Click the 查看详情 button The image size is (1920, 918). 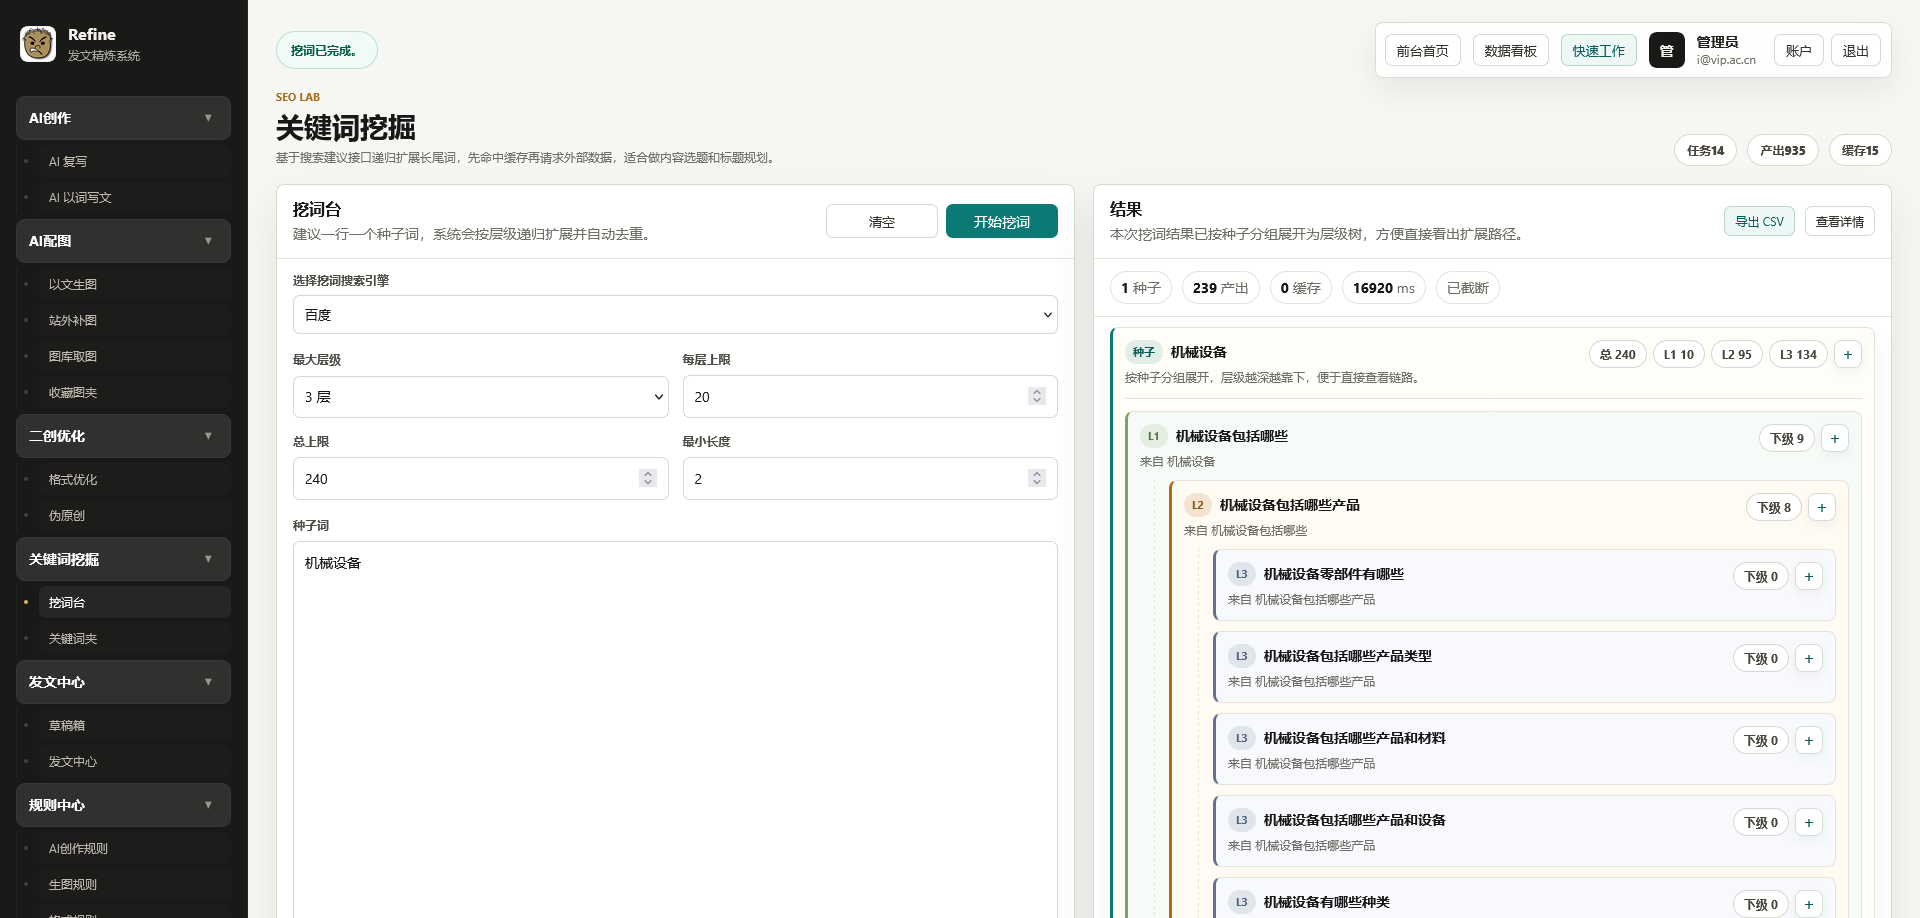click(x=1839, y=221)
